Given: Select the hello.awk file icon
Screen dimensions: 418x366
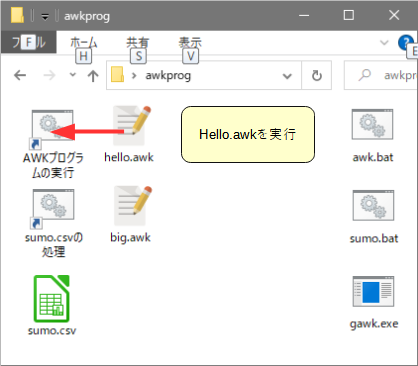Looking at the screenshot, I should click(131, 126).
